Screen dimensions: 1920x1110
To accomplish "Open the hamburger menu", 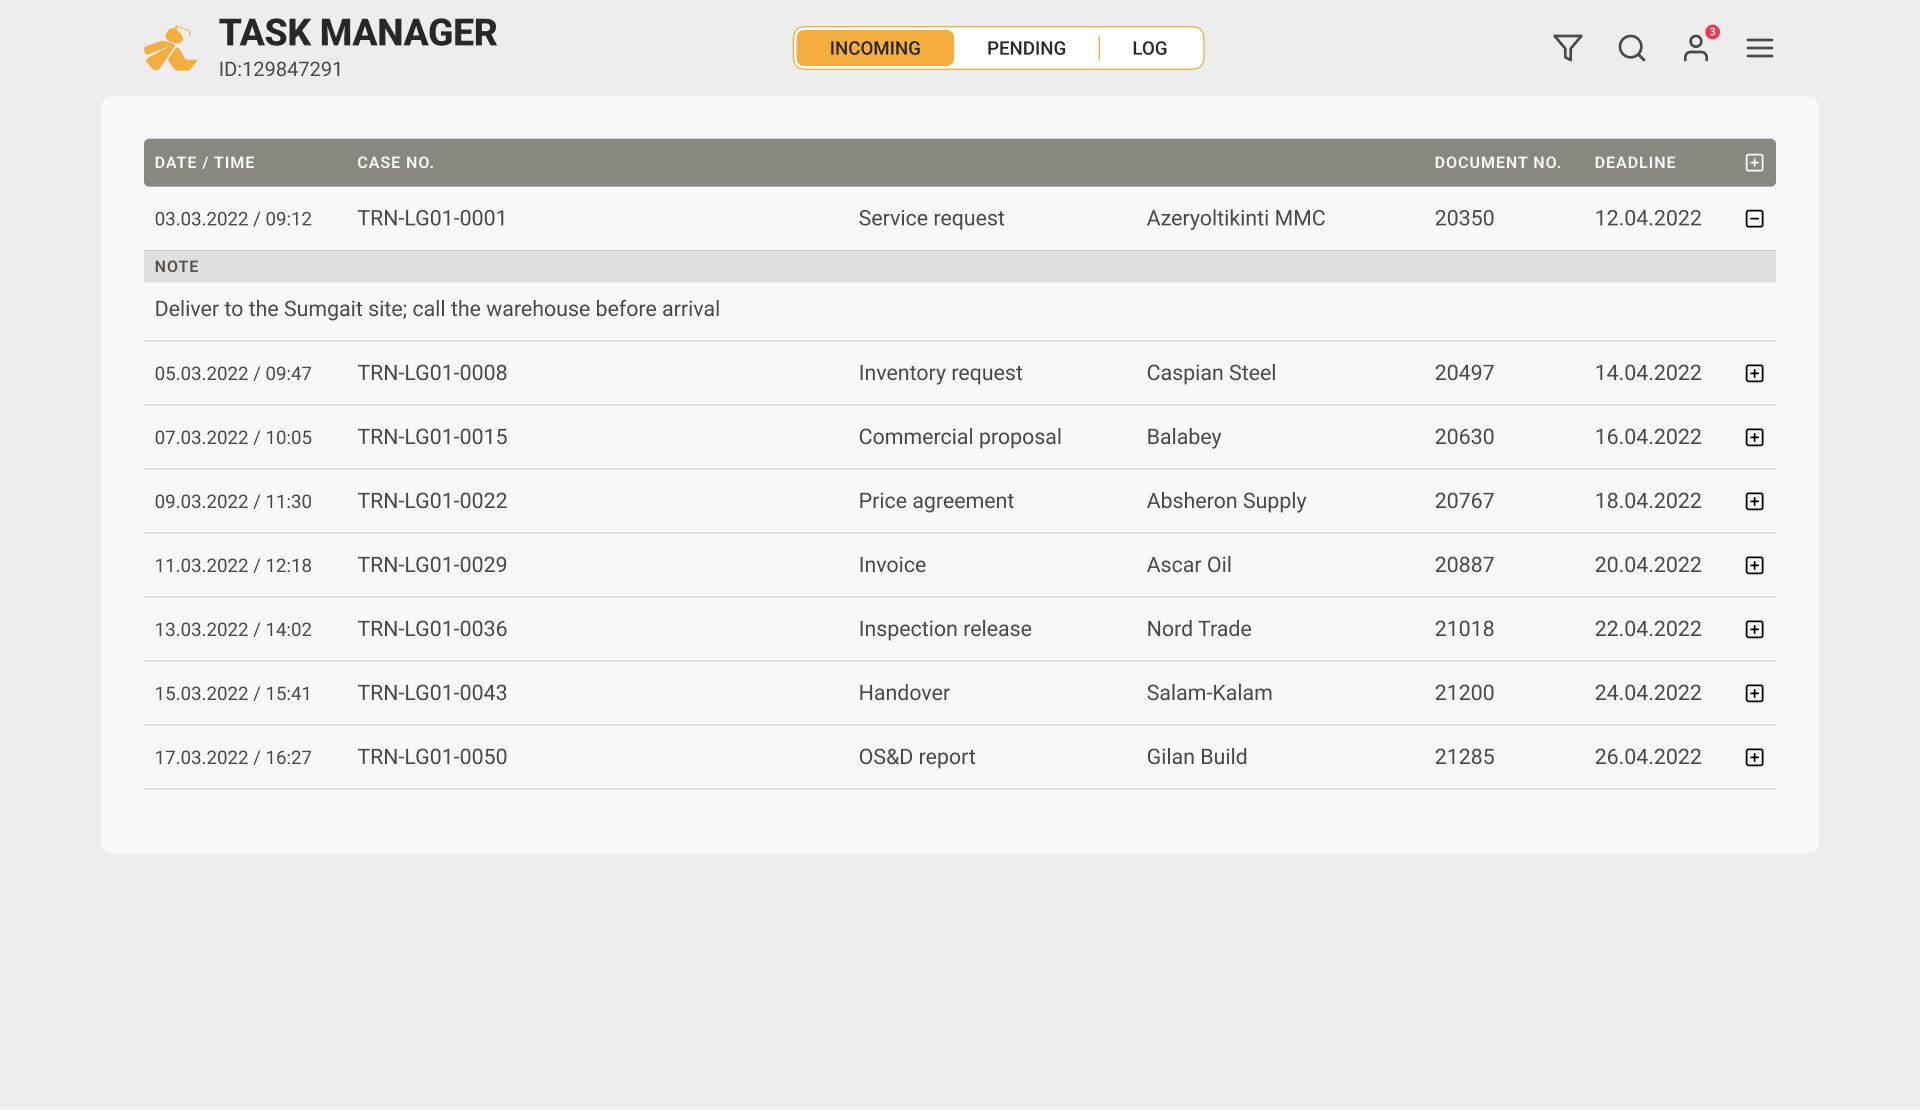I will (x=1759, y=48).
